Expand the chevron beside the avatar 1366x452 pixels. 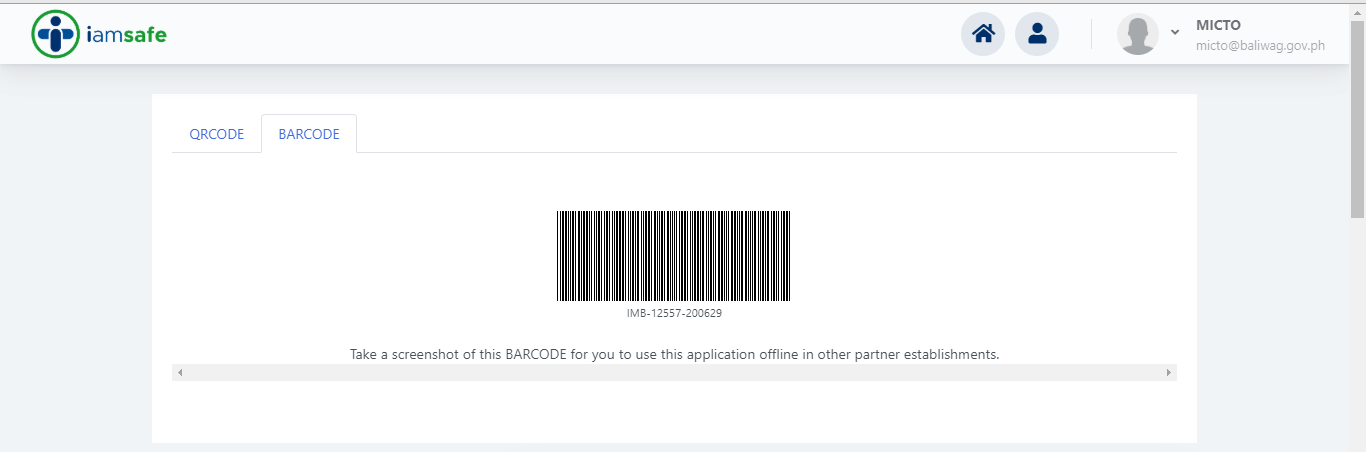pyautogui.click(x=1175, y=32)
